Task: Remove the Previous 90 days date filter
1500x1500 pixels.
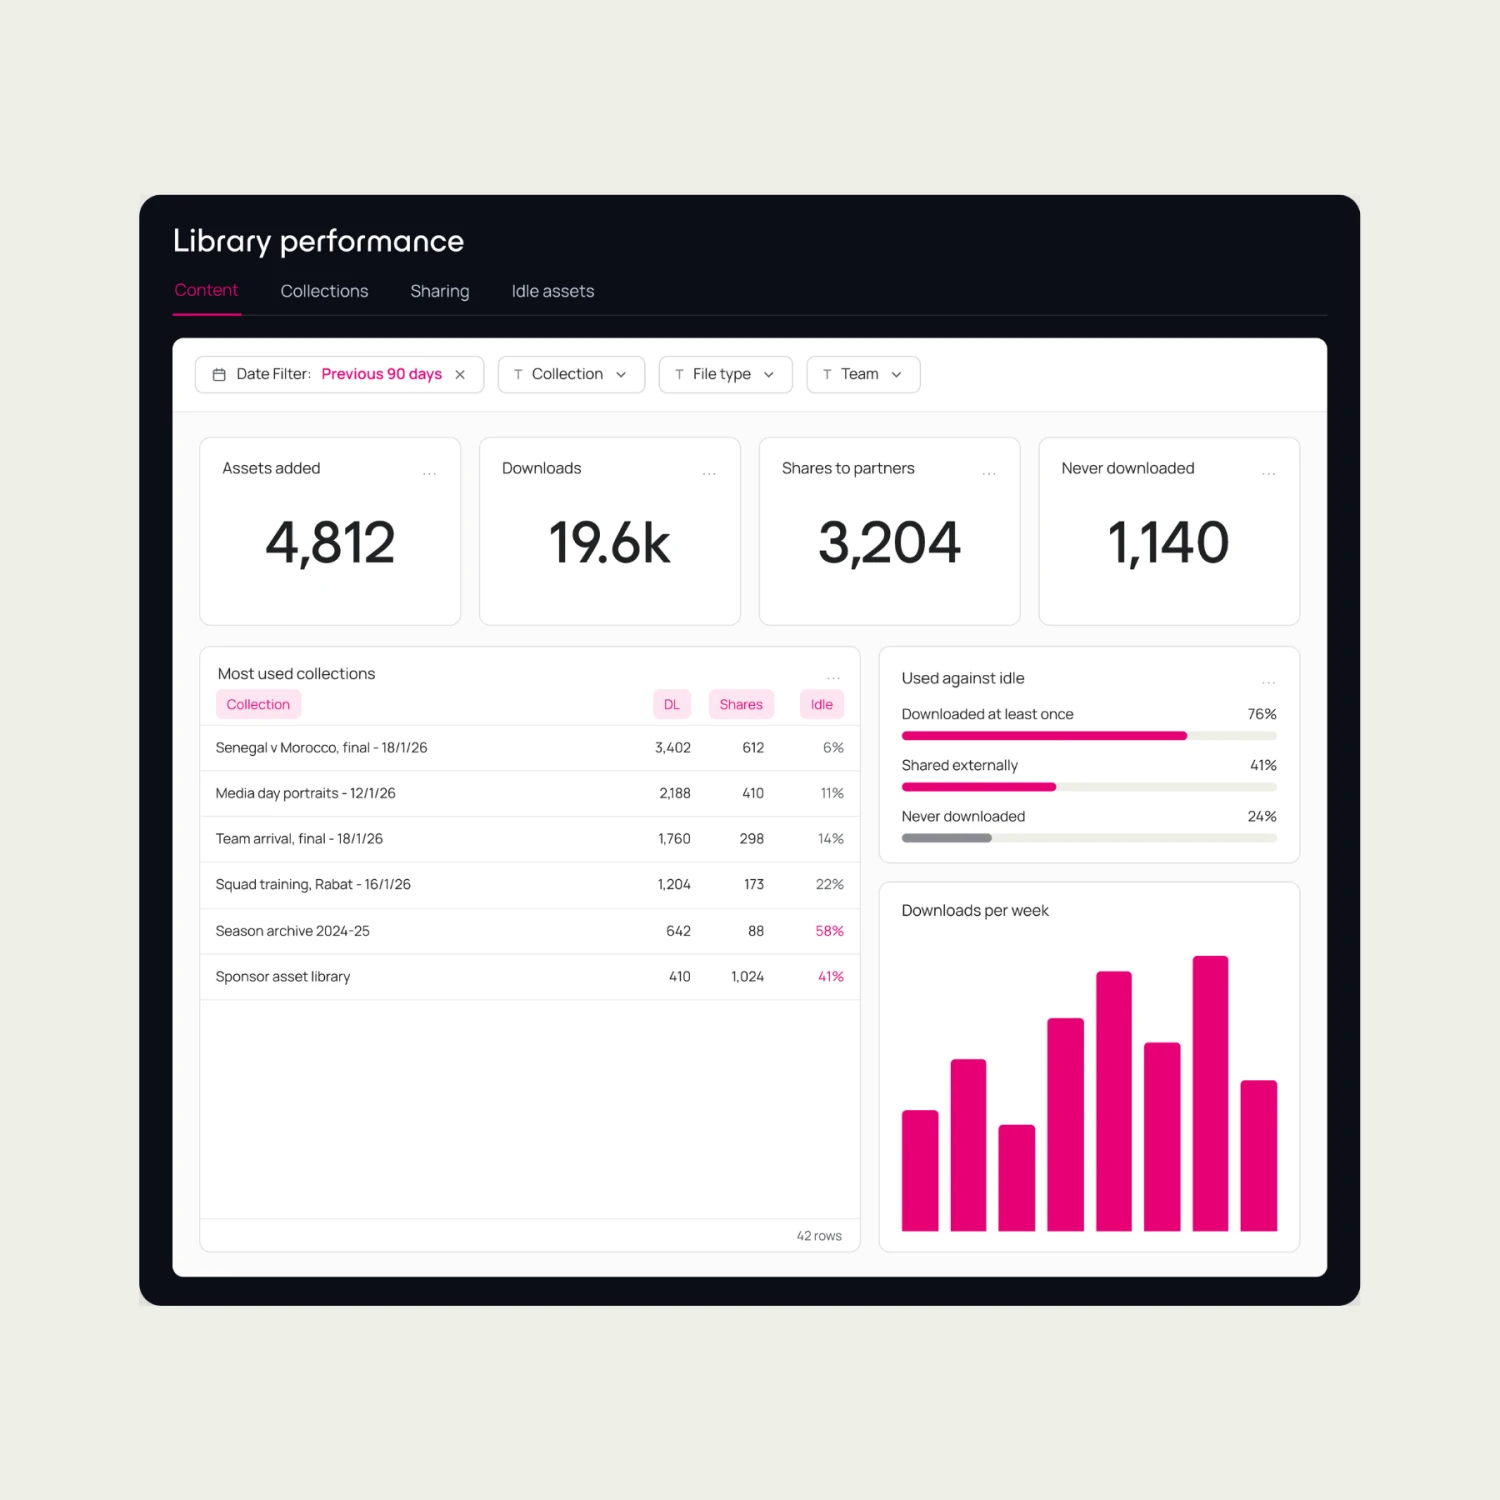Action: (x=460, y=374)
